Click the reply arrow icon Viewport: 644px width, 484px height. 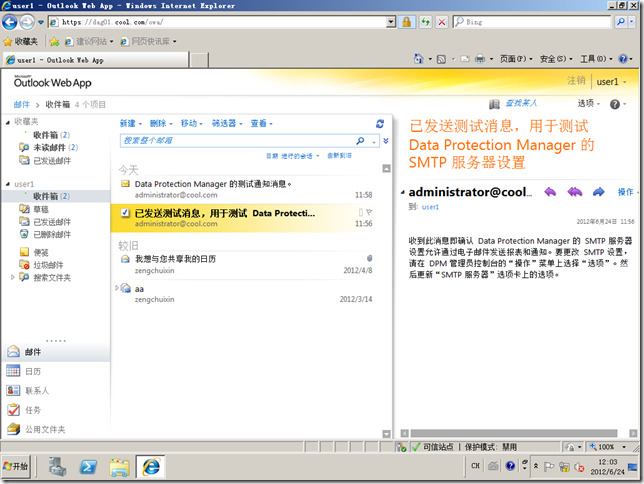pos(550,191)
